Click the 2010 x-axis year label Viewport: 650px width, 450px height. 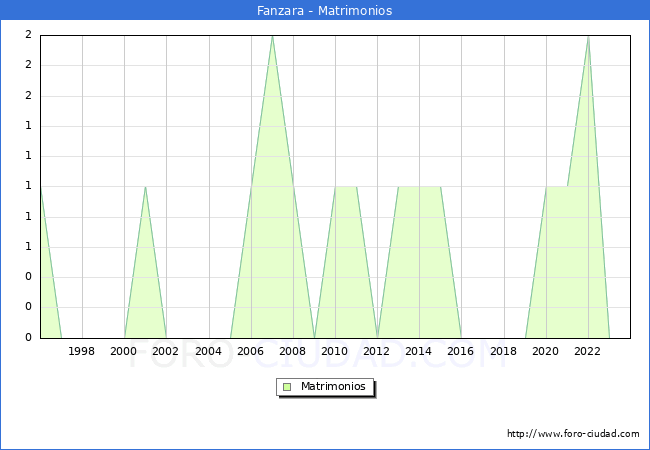coord(335,351)
